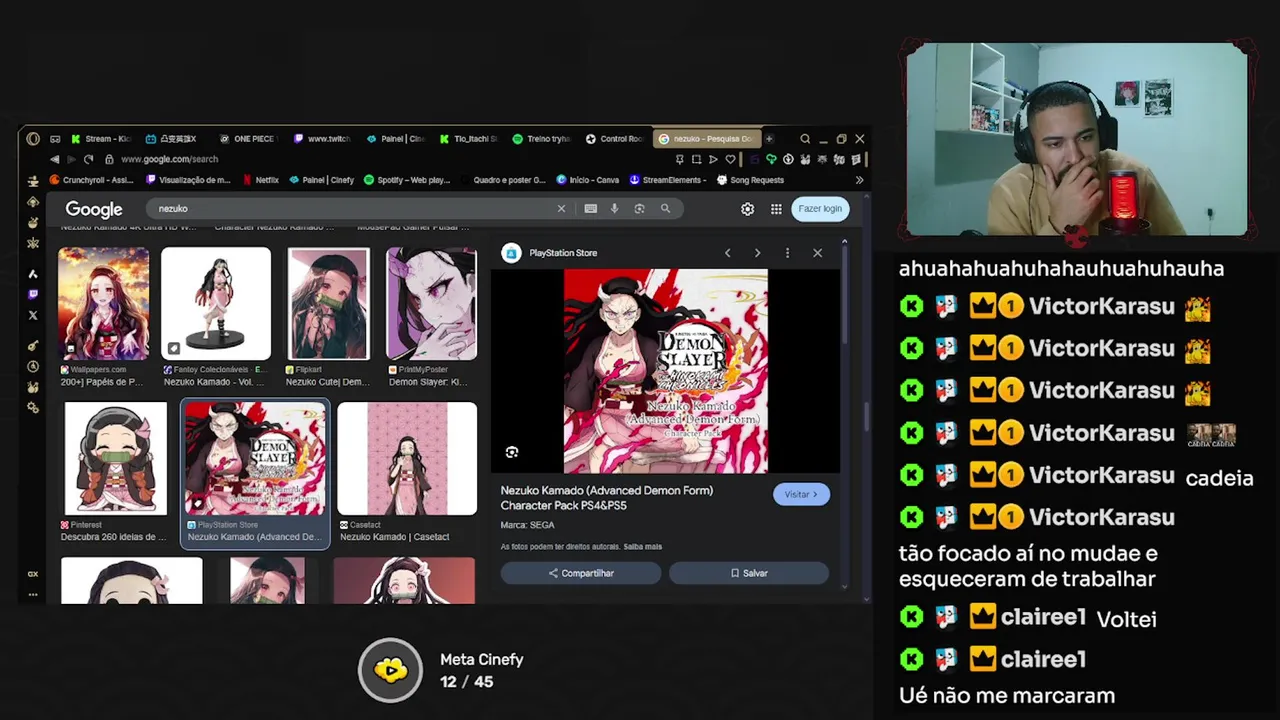
Task: Show previous image in preview panel
Action: click(x=727, y=253)
